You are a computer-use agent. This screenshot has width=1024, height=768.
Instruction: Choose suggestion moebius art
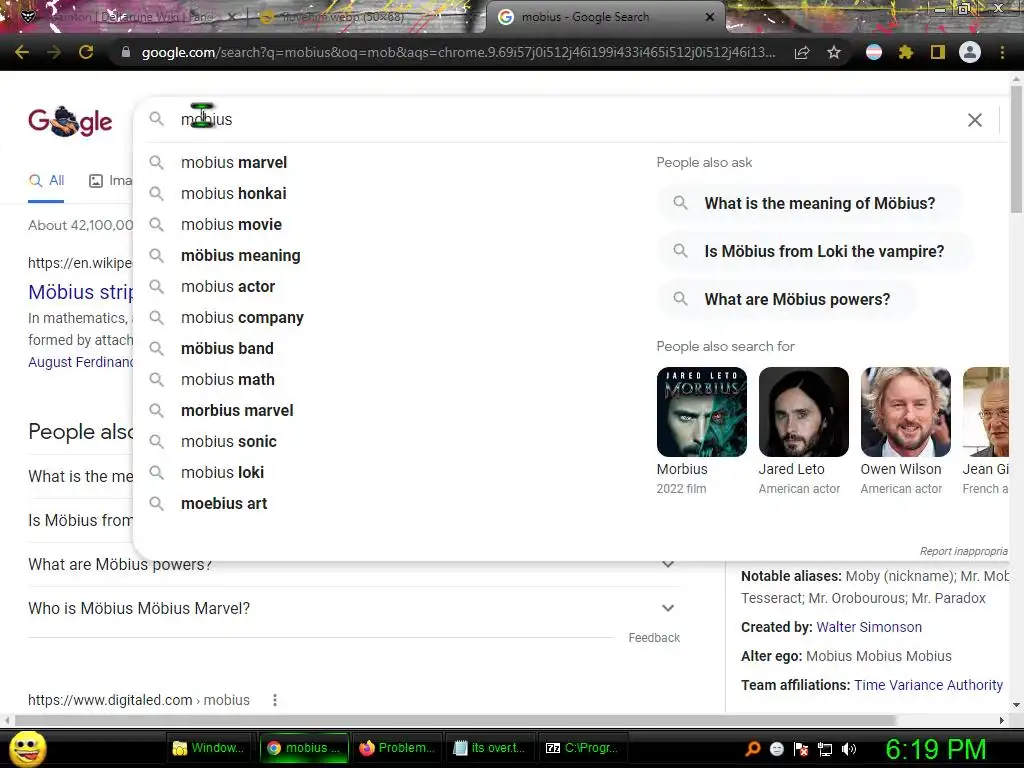point(224,504)
